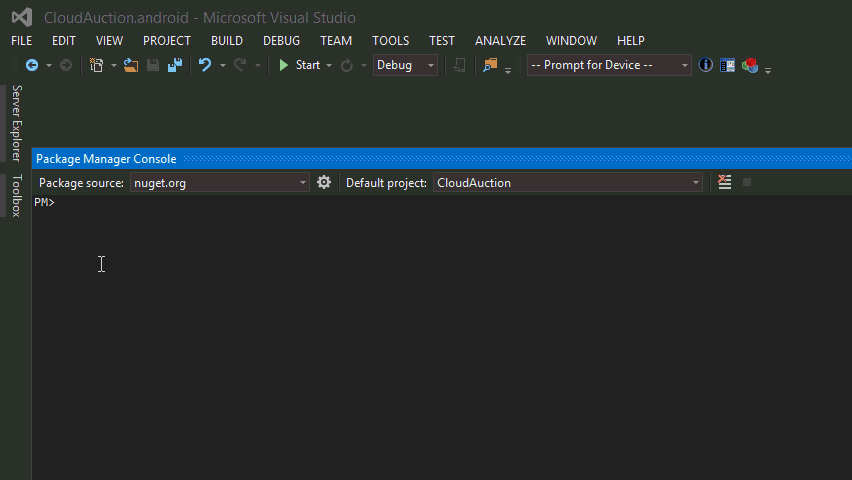Viewport: 852px width, 480px height.
Task: Click the navigate forward arrow
Action: pos(66,65)
